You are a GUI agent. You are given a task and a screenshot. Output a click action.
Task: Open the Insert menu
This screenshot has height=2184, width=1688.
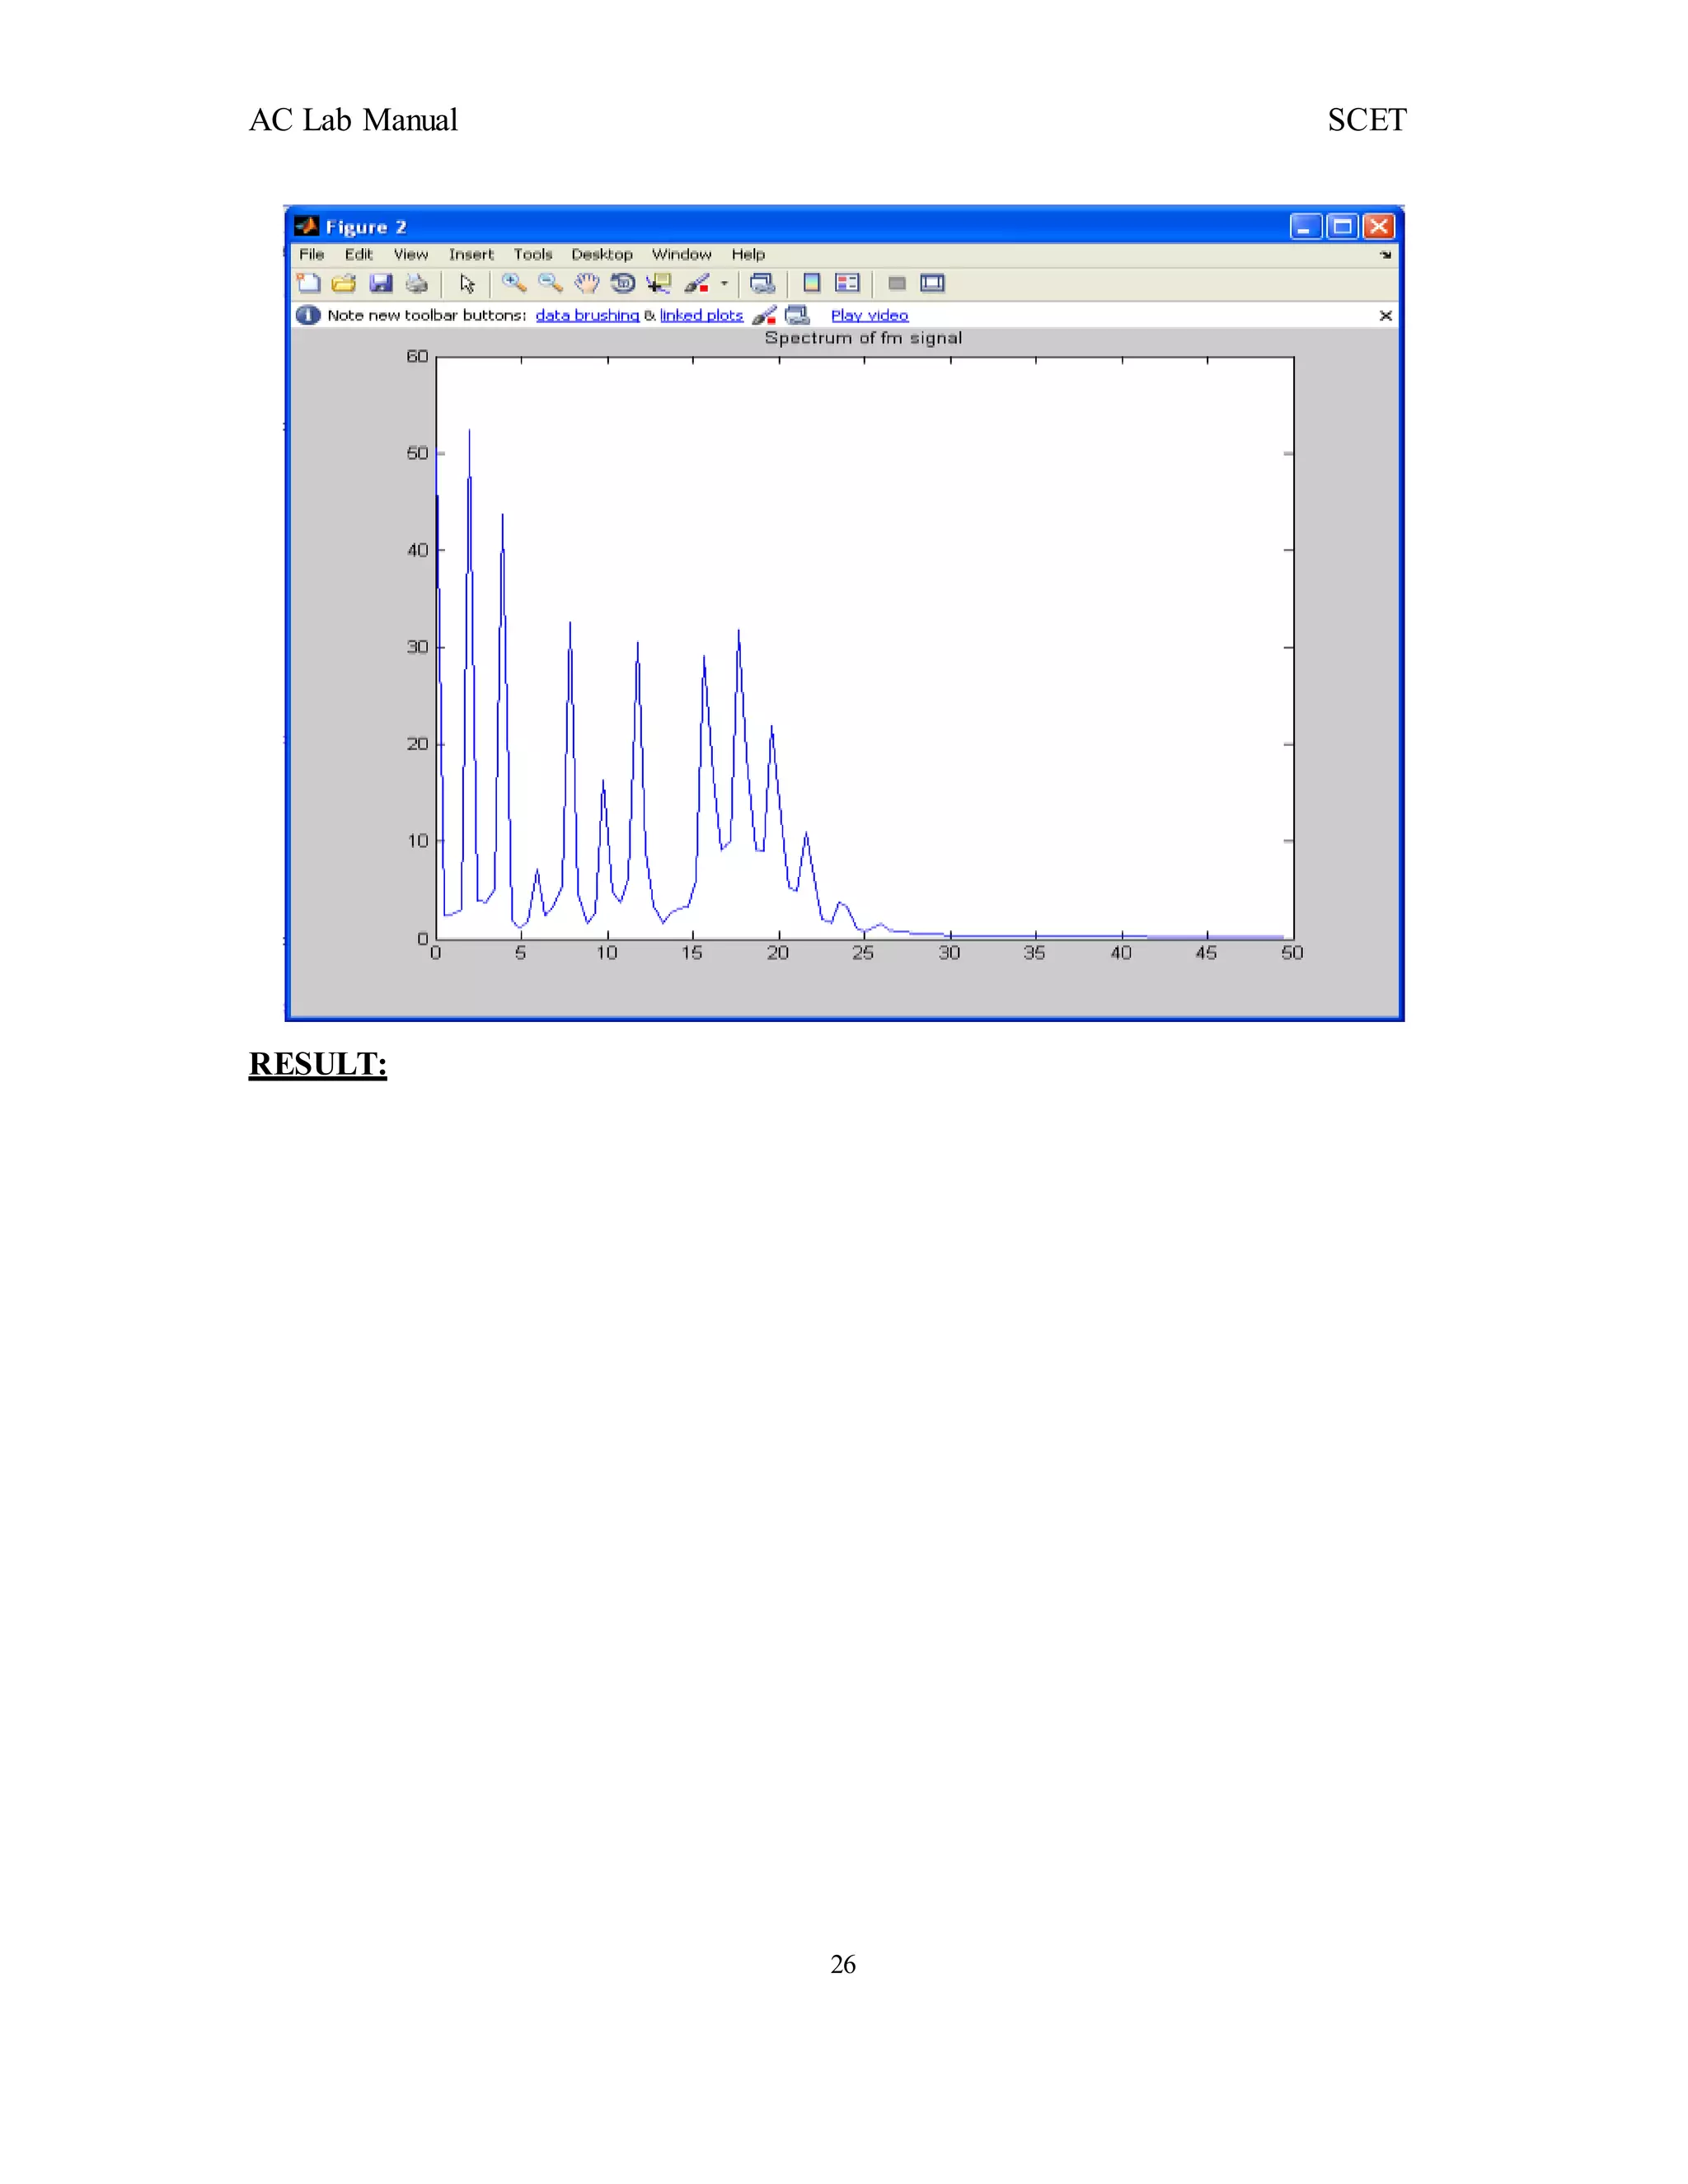click(471, 255)
